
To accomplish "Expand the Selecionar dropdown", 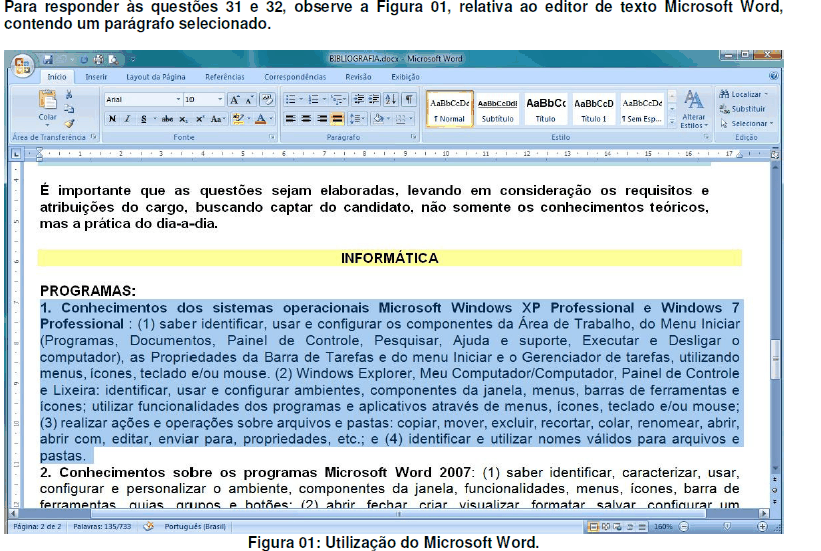I will coord(747,124).
